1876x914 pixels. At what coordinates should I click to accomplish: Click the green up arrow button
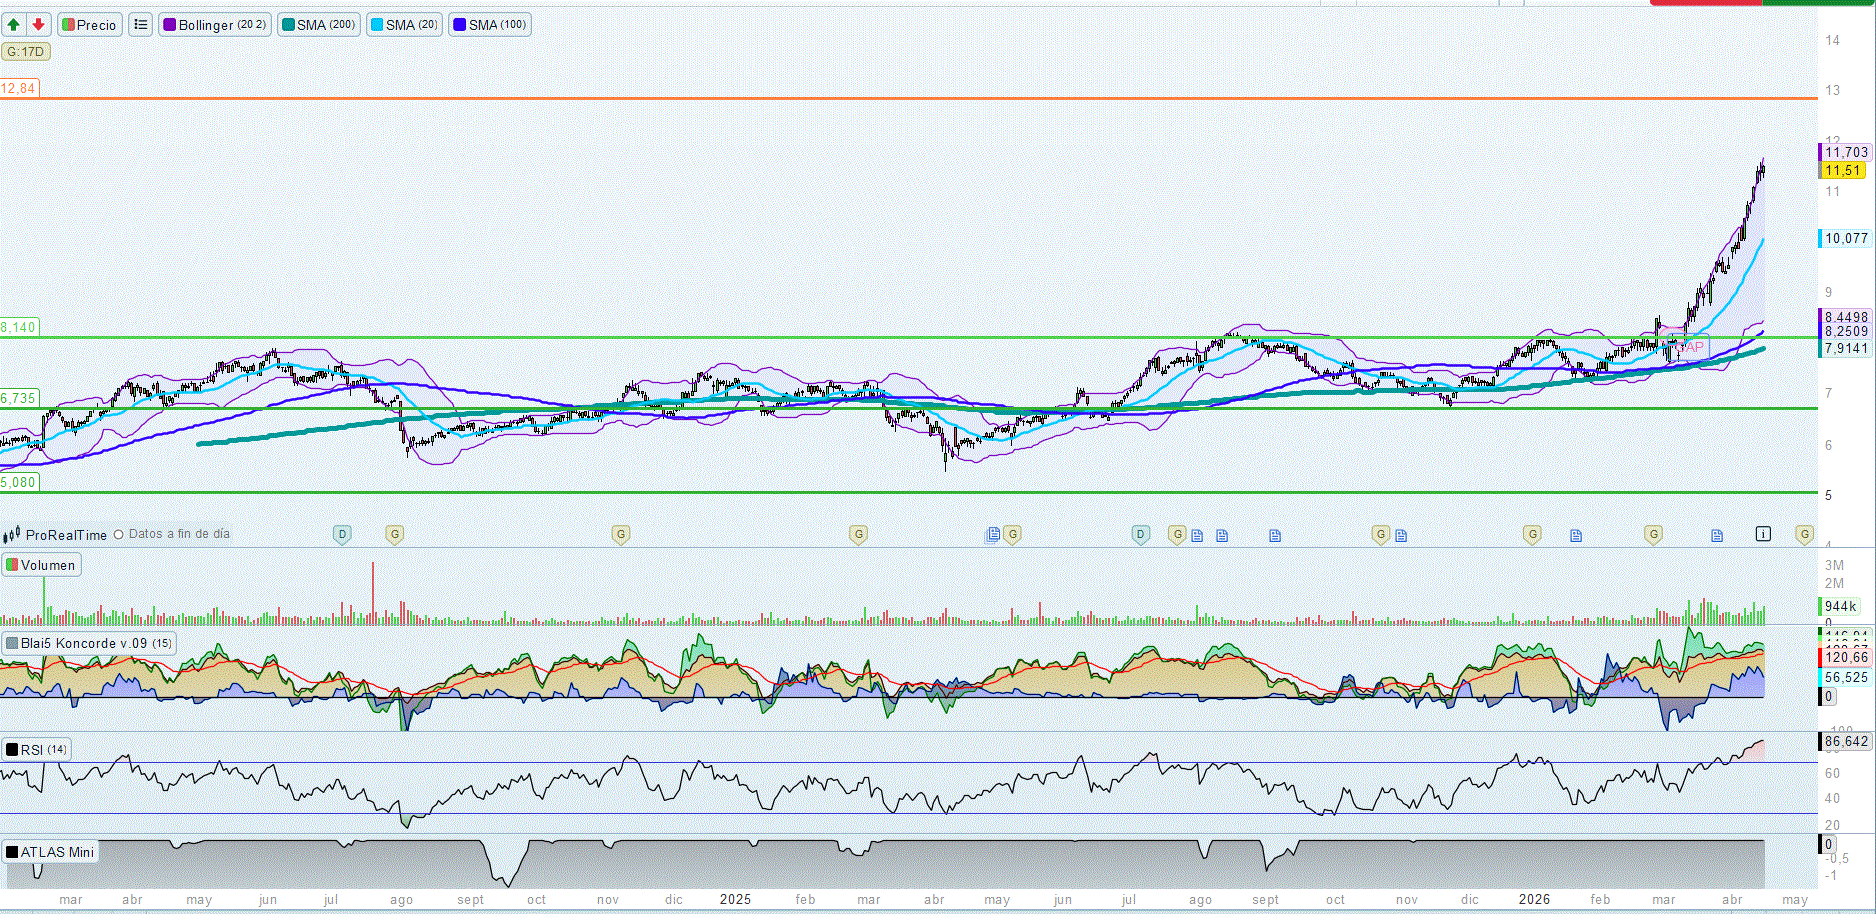(14, 25)
